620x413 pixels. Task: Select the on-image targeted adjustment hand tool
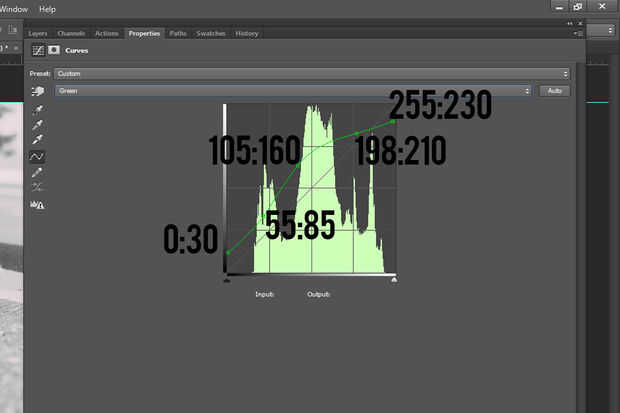[x=38, y=91]
